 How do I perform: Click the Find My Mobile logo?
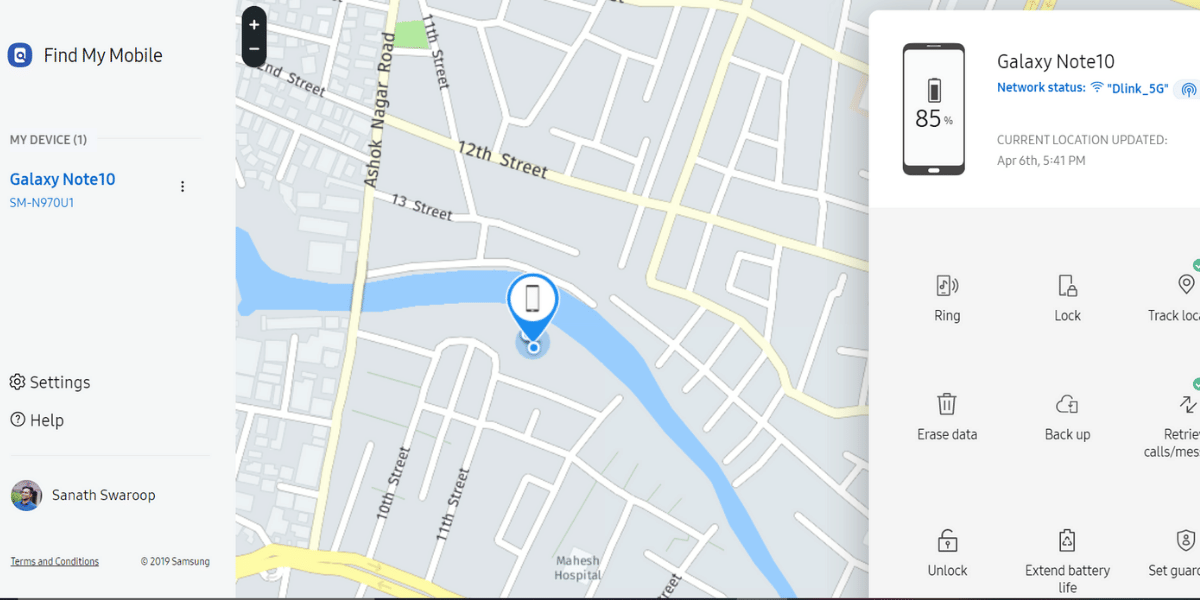point(20,55)
